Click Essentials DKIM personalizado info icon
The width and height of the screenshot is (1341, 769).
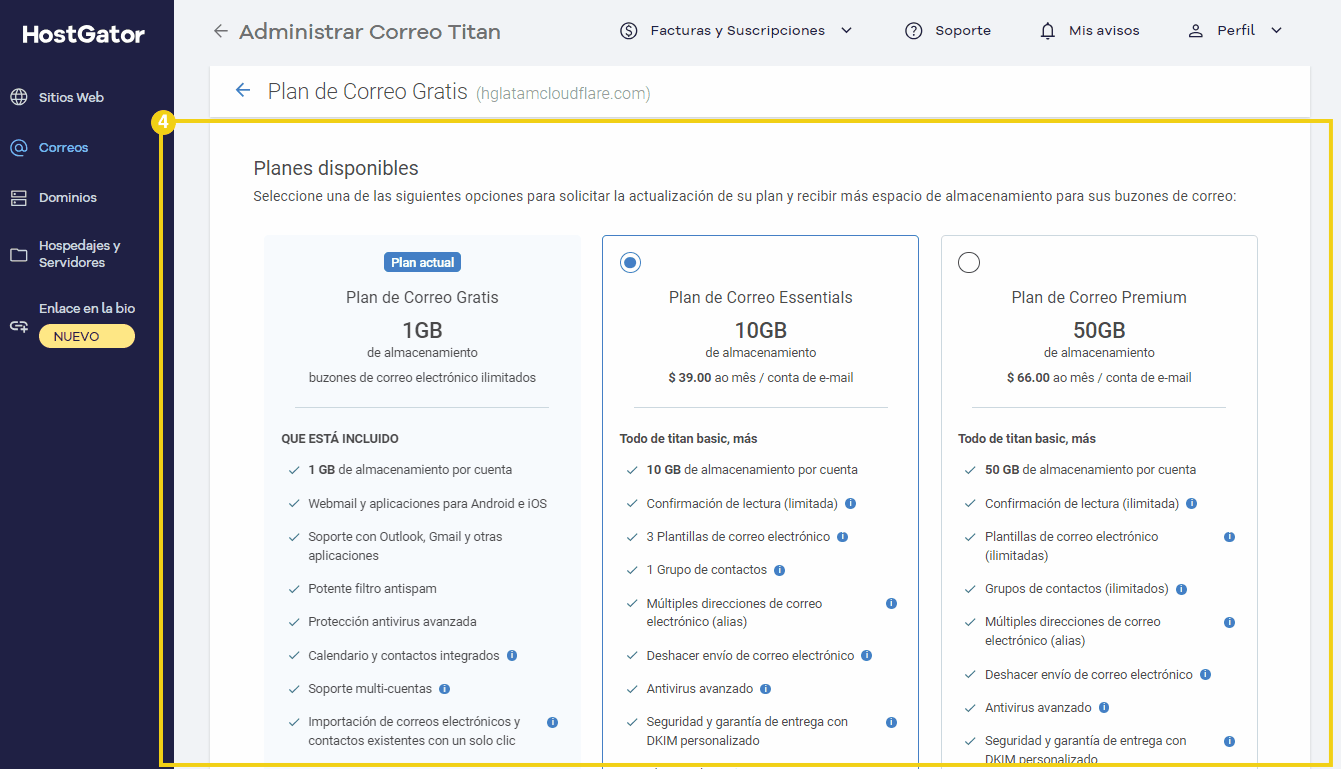pos(891,722)
